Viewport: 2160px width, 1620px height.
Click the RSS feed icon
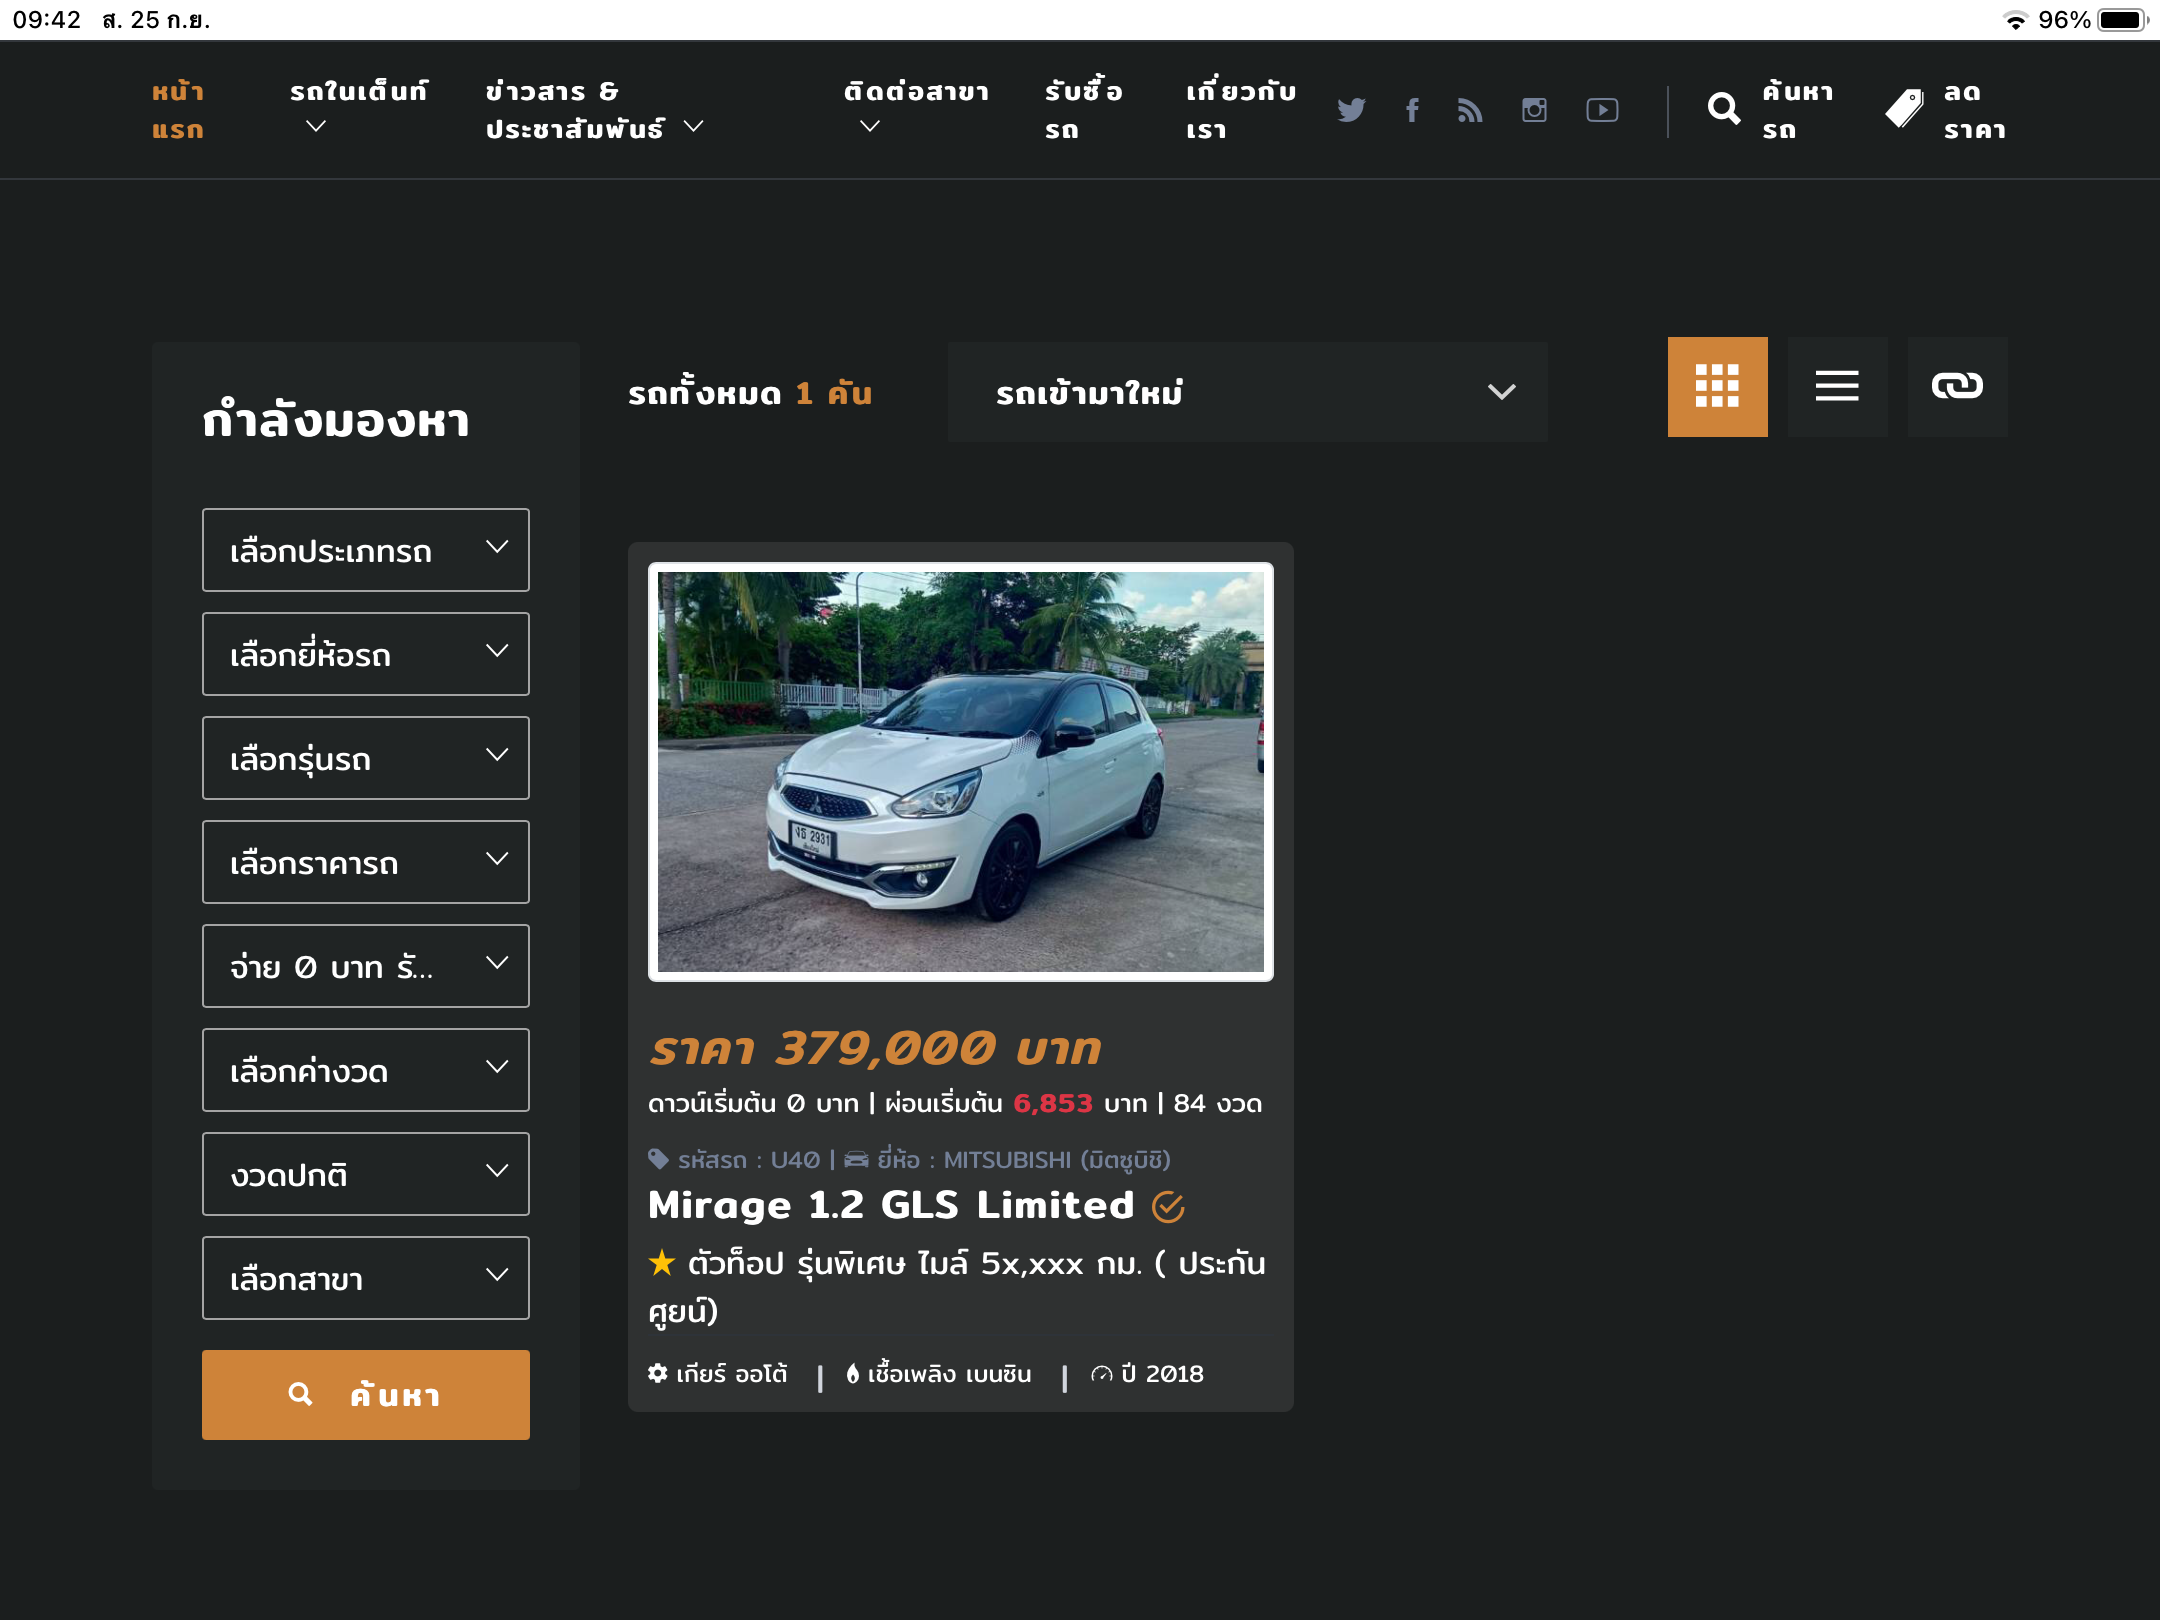click(1470, 110)
